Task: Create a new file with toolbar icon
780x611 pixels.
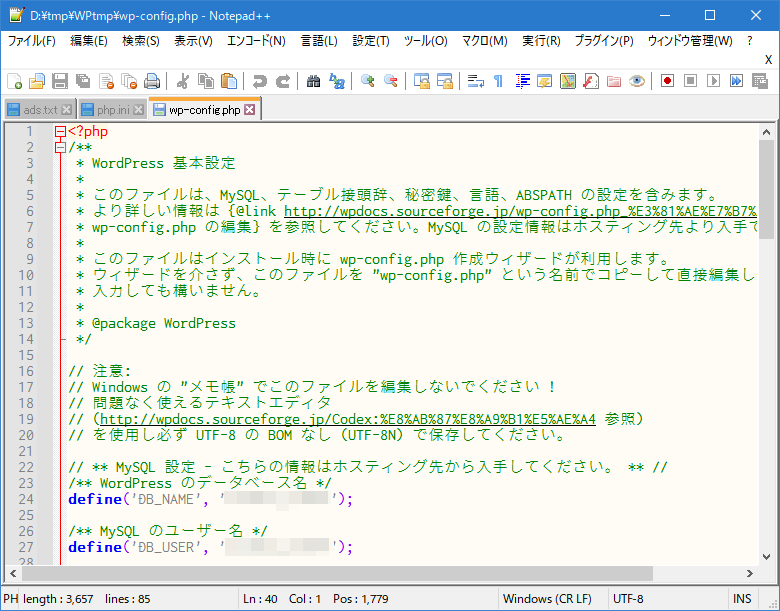Action: click(x=14, y=81)
